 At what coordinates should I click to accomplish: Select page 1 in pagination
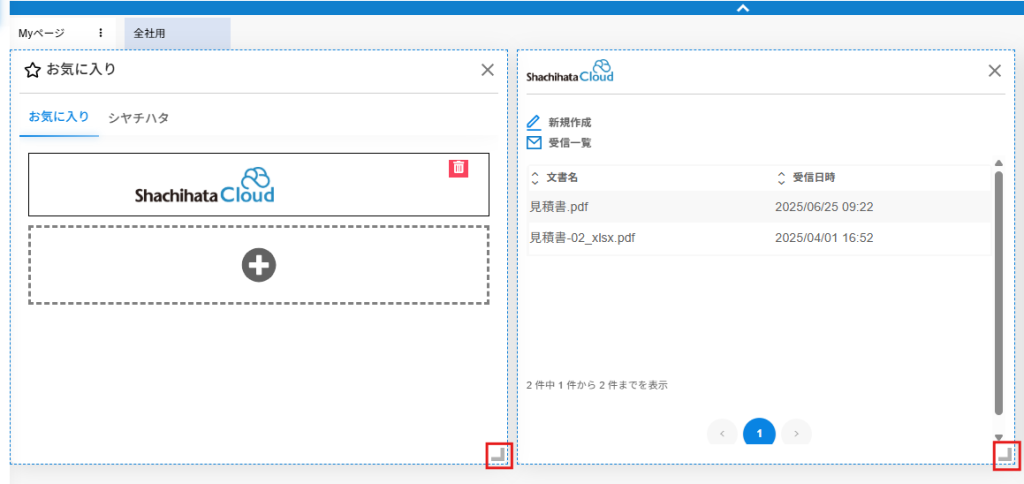point(759,433)
